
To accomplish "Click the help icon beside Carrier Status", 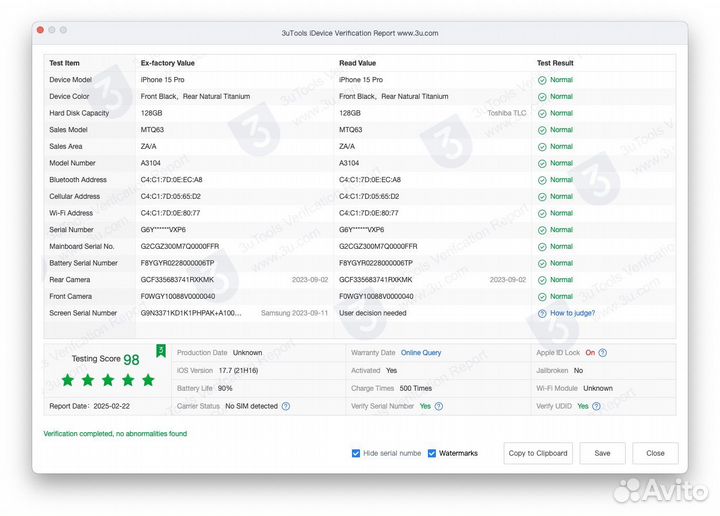I will pos(286,406).
